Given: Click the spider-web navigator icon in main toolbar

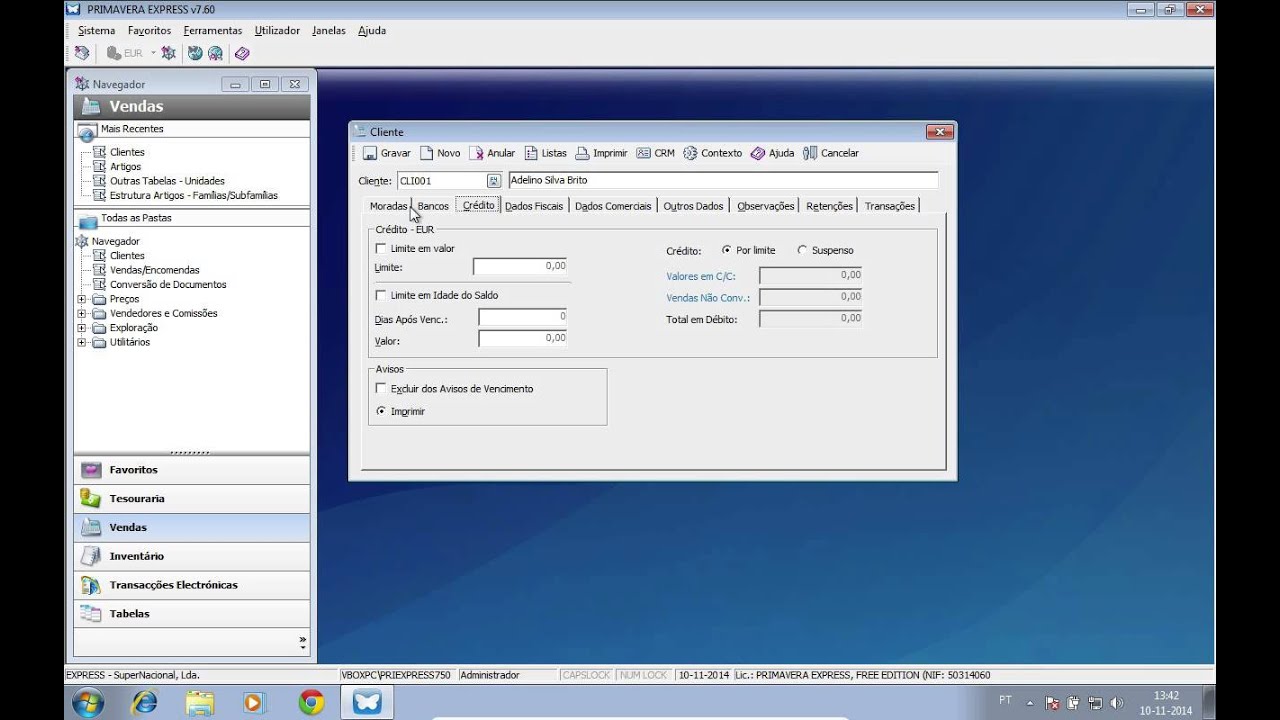Looking at the screenshot, I should tap(168, 53).
